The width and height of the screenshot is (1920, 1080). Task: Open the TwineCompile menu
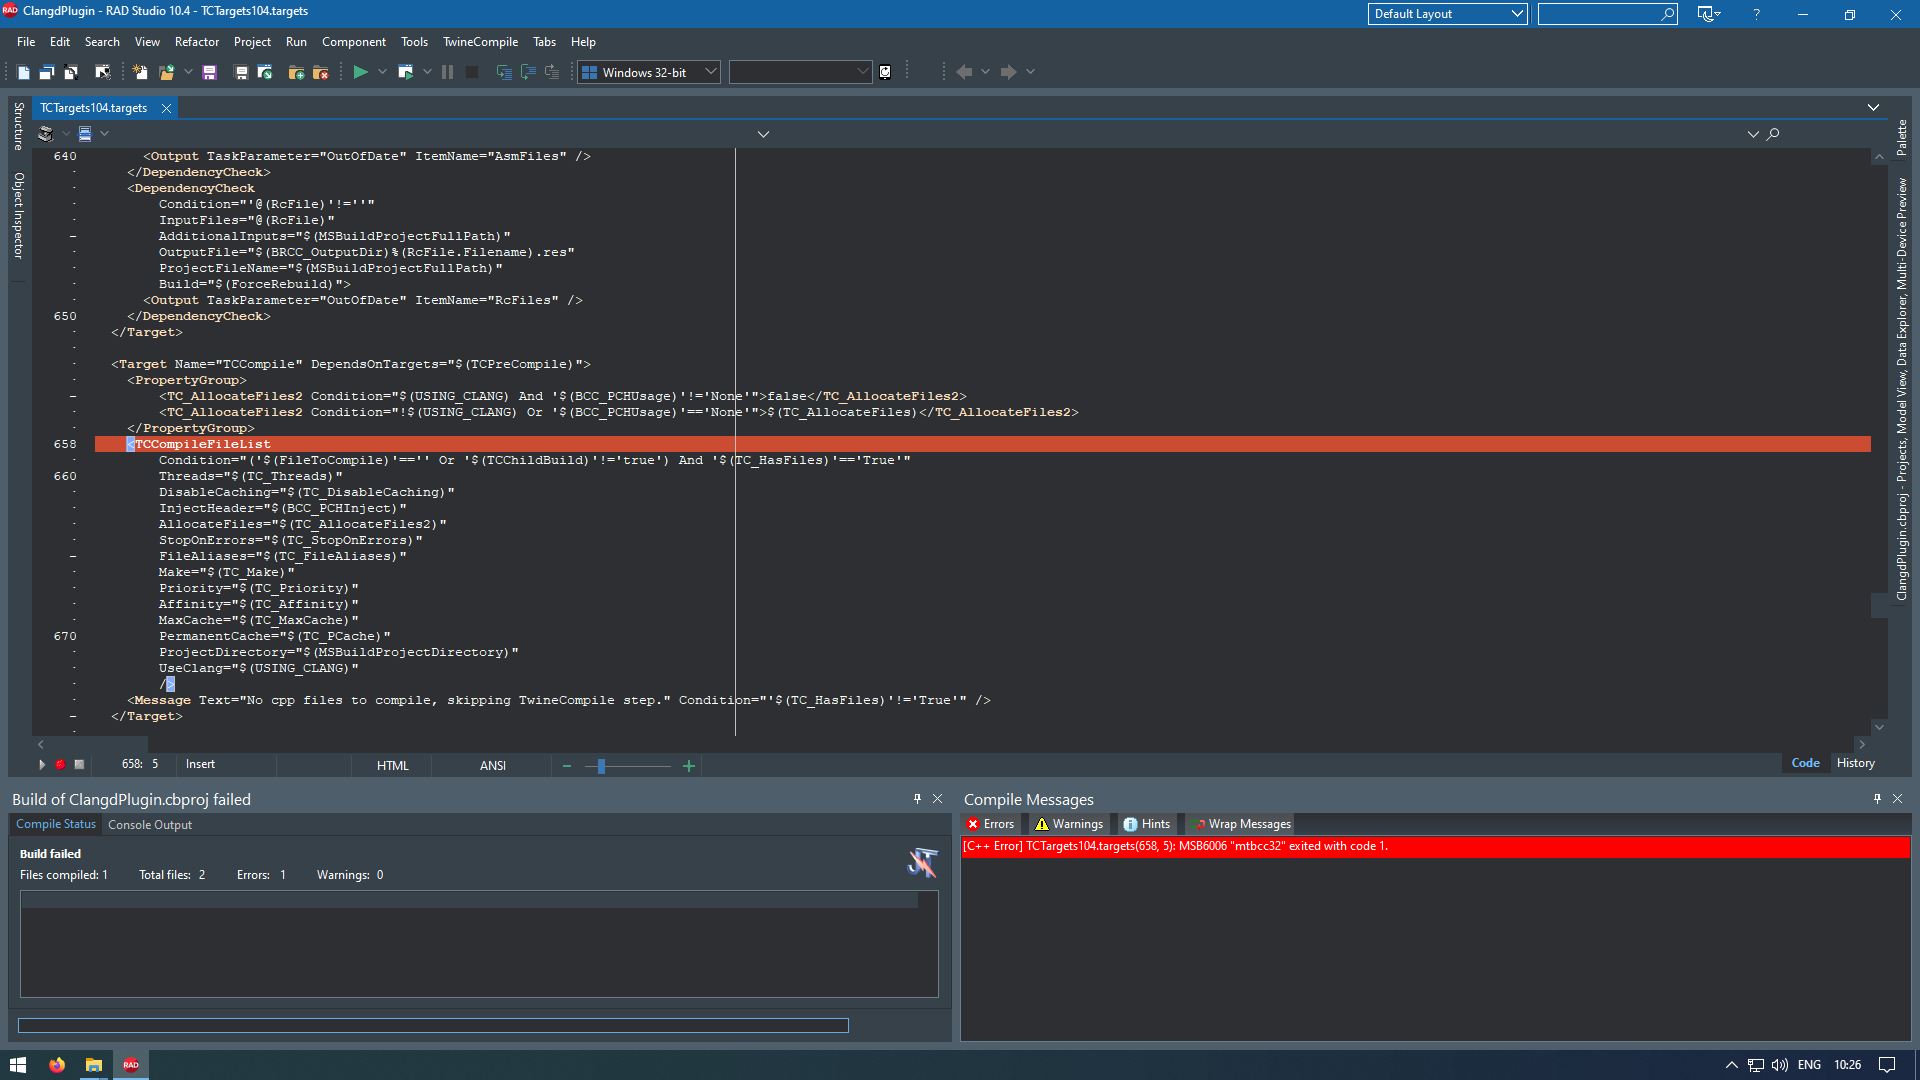click(480, 42)
